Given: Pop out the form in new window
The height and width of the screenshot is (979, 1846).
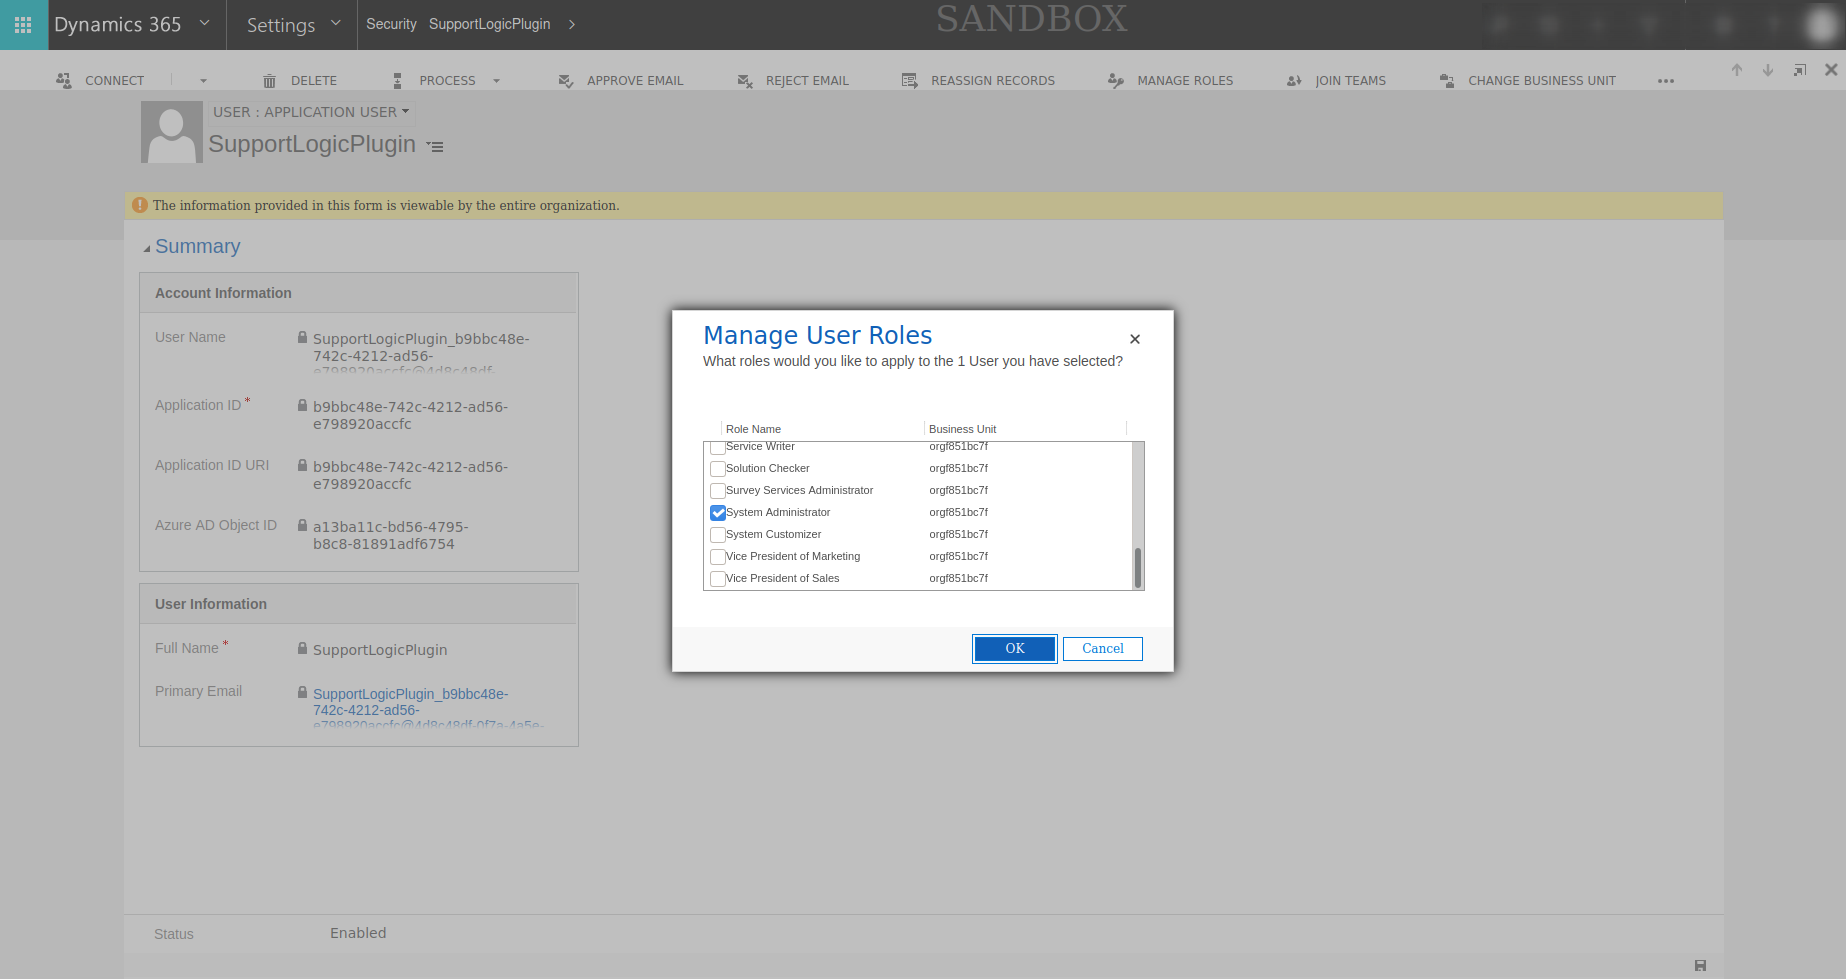Looking at the screenshot, I should [1800, 70].
